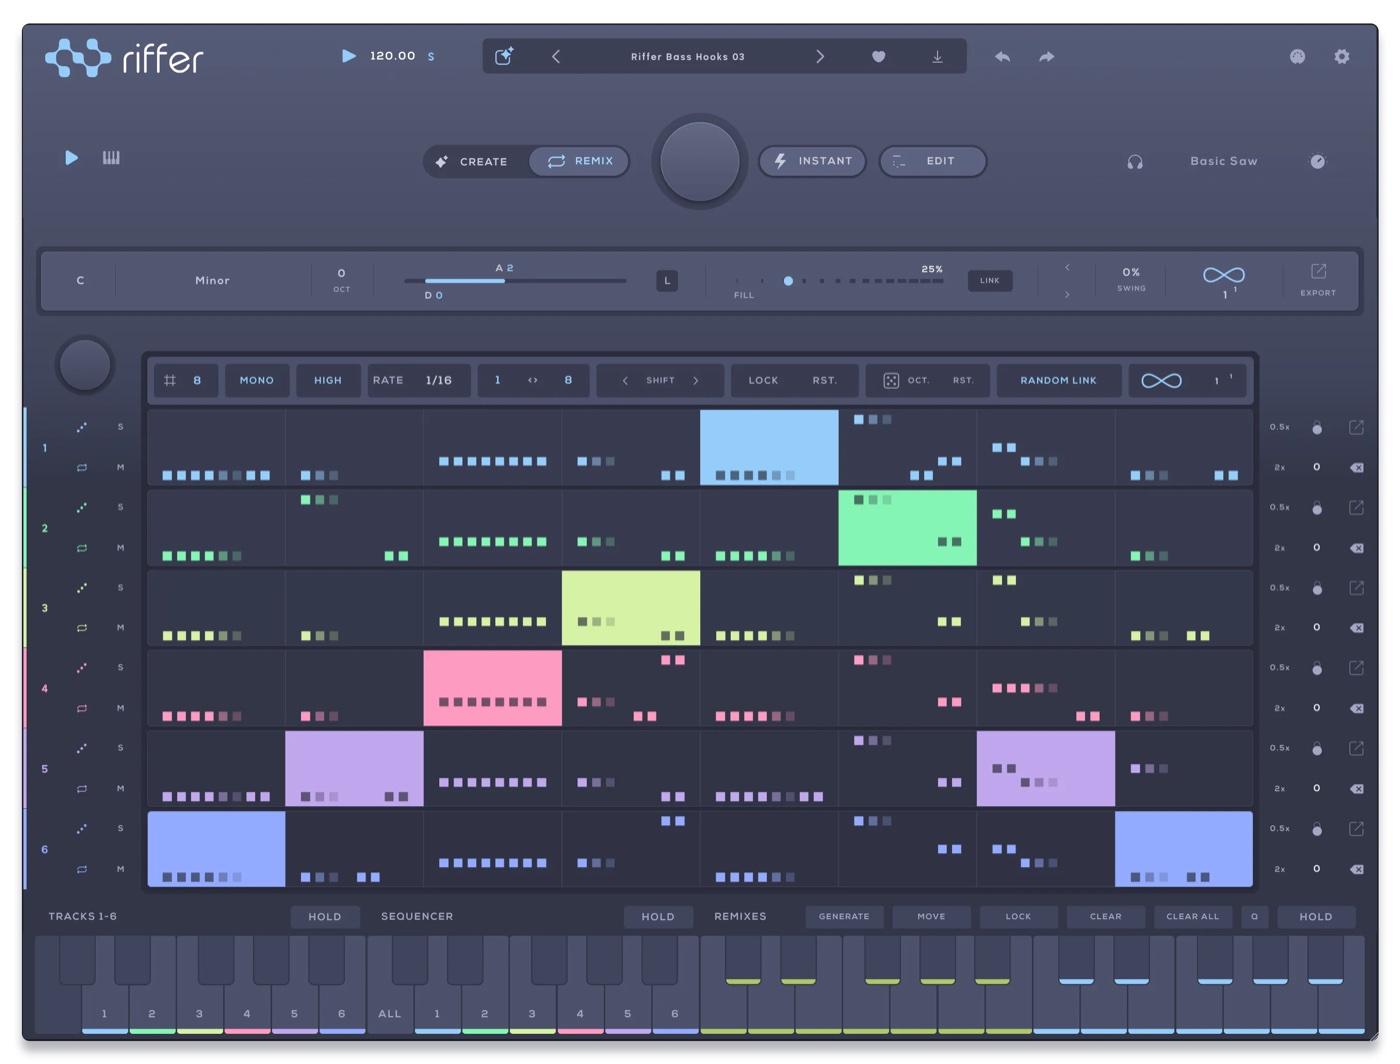Click the dice randomize octave icon
This screenshot has width=1400, height=1064.
(891, 381)
